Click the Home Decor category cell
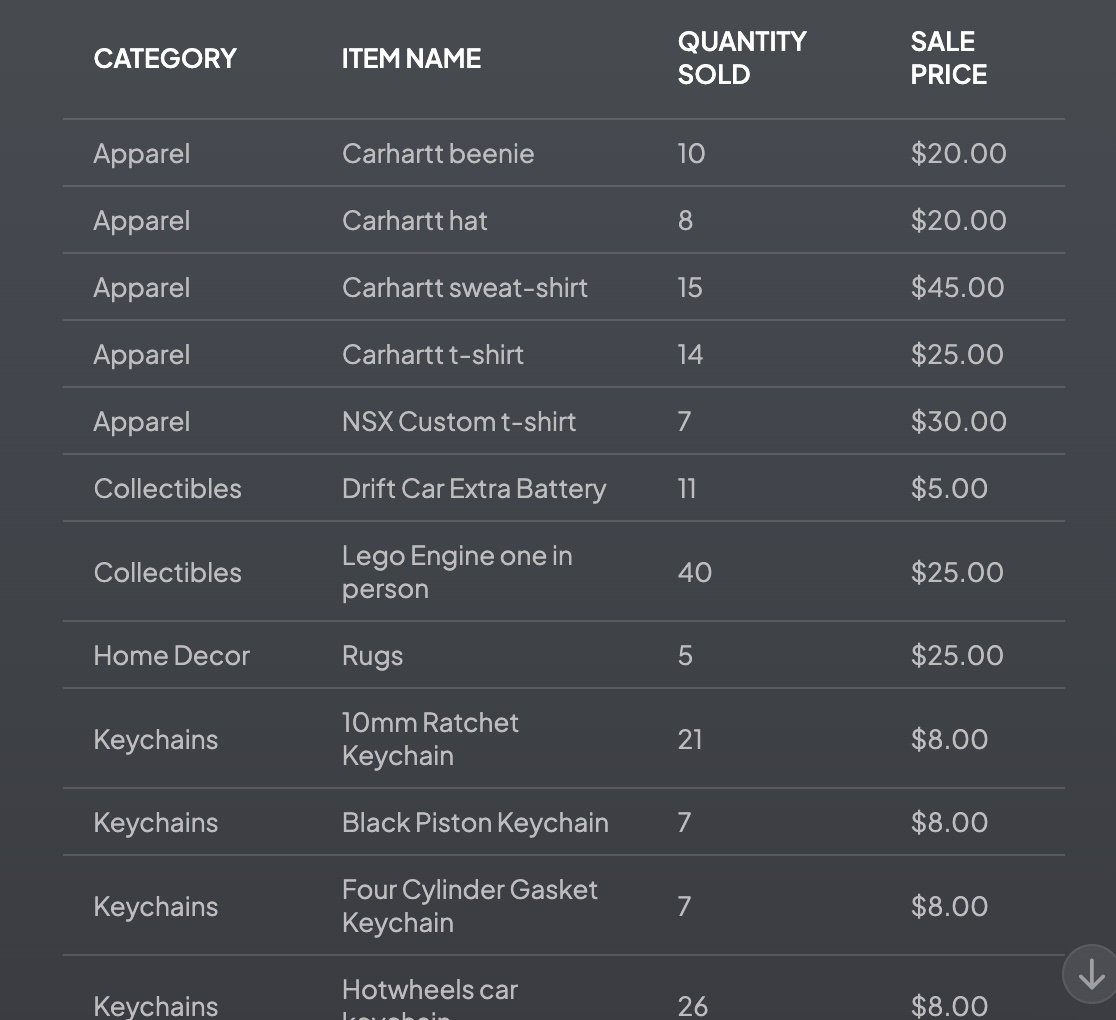Image resolution: width=1116 pixels, height=1020 pixels. click(172, 656)
